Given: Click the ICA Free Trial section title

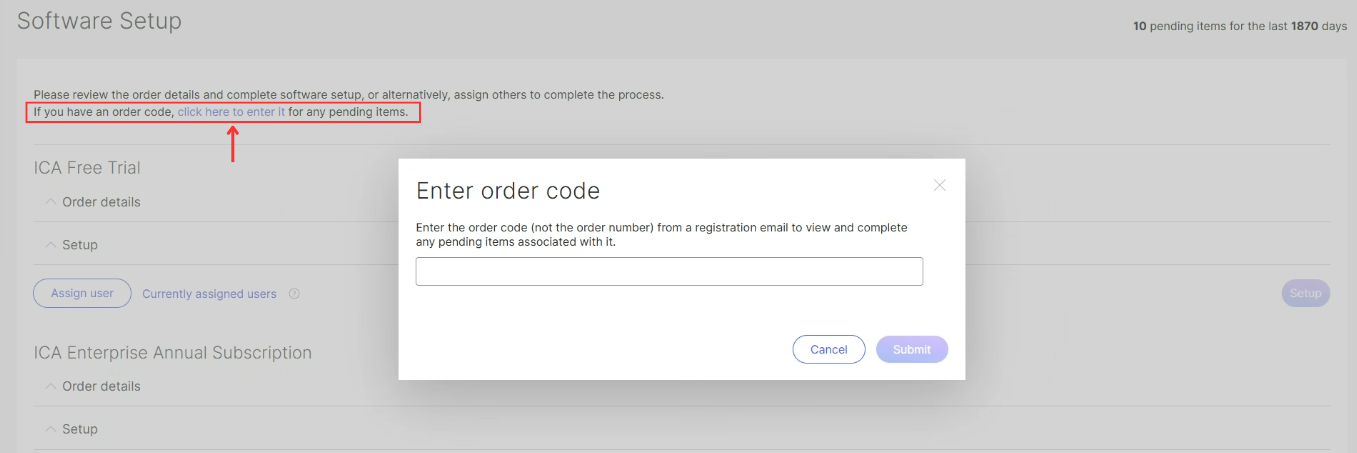Looking at the screenshot, I should pos(87,167).
